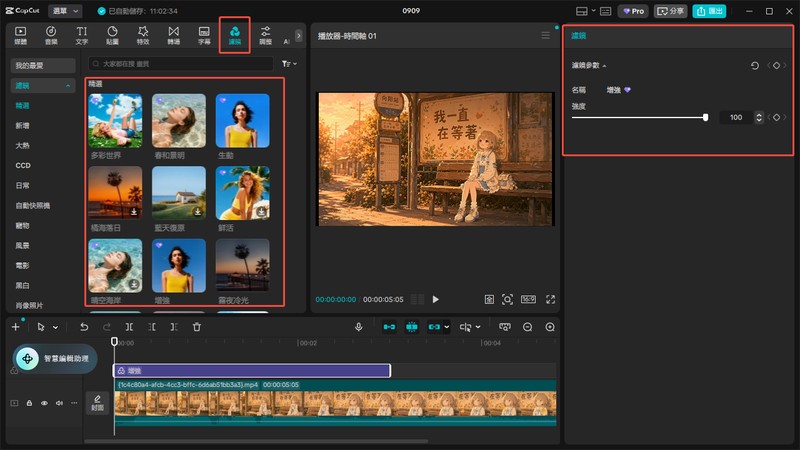Open the 音樂 audio tab
The height and width of the screenshot is (450, 800).
51,36
